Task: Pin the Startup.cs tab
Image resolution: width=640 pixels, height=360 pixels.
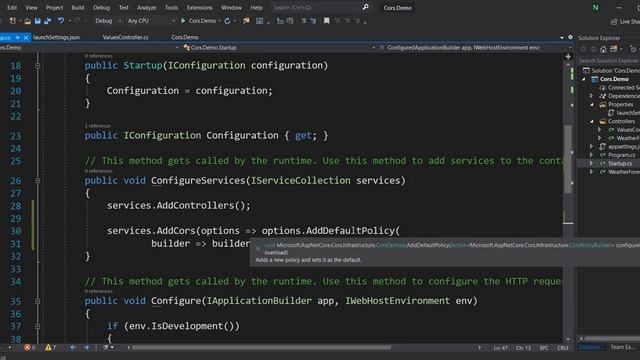Action: tap(18, 37)
